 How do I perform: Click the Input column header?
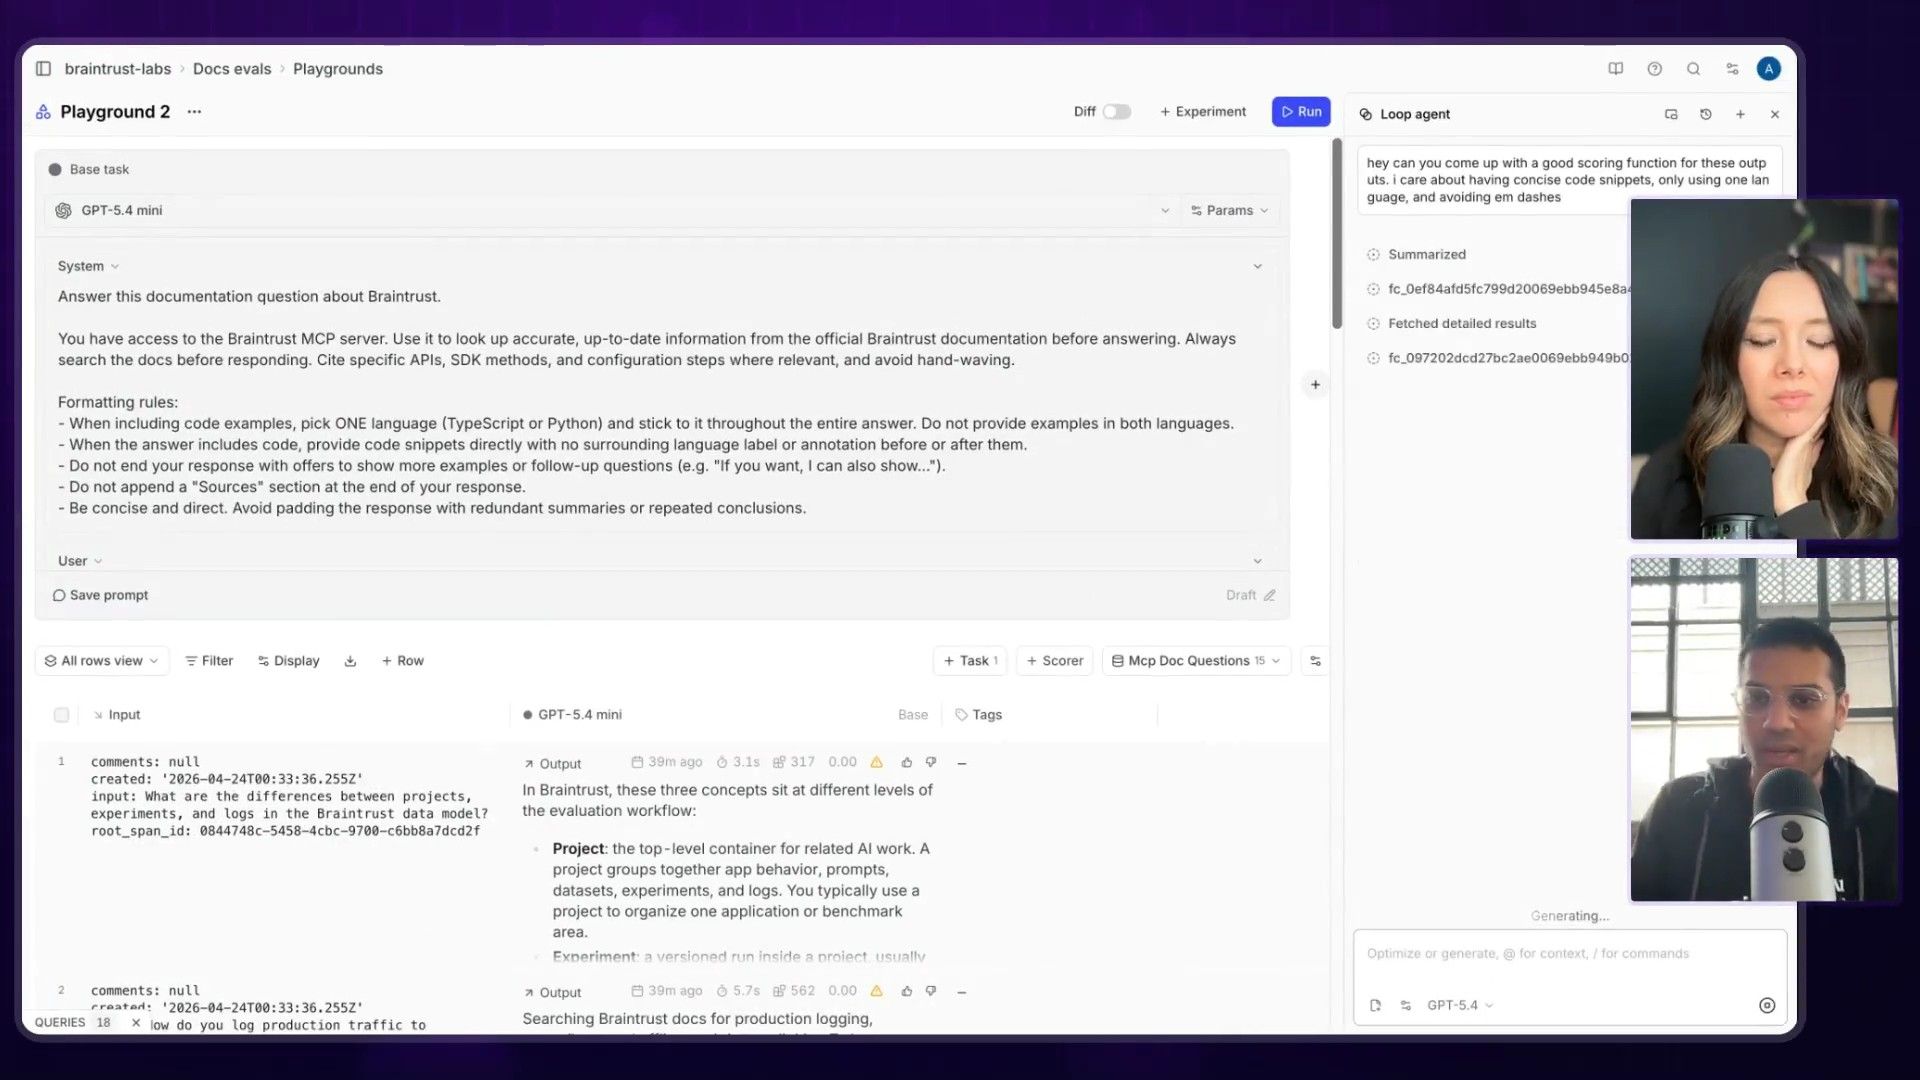[x=117, y=715]
